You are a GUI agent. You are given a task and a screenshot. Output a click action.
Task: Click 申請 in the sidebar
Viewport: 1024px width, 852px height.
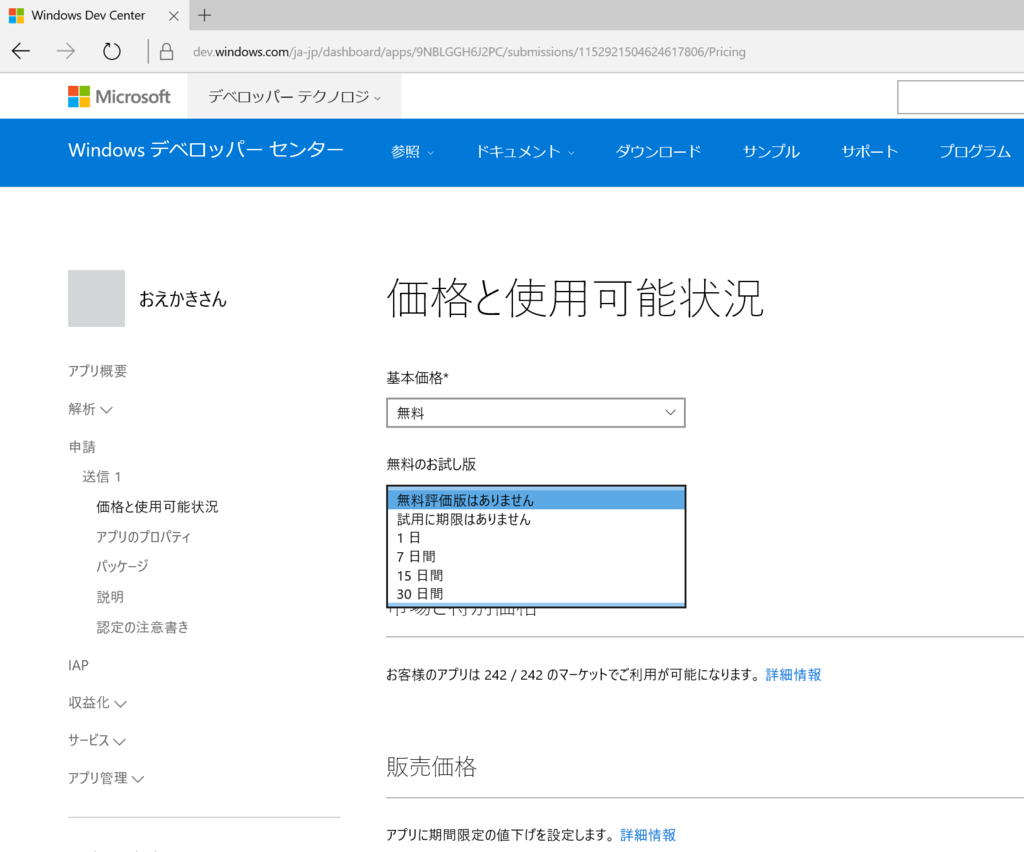point(82,447)
